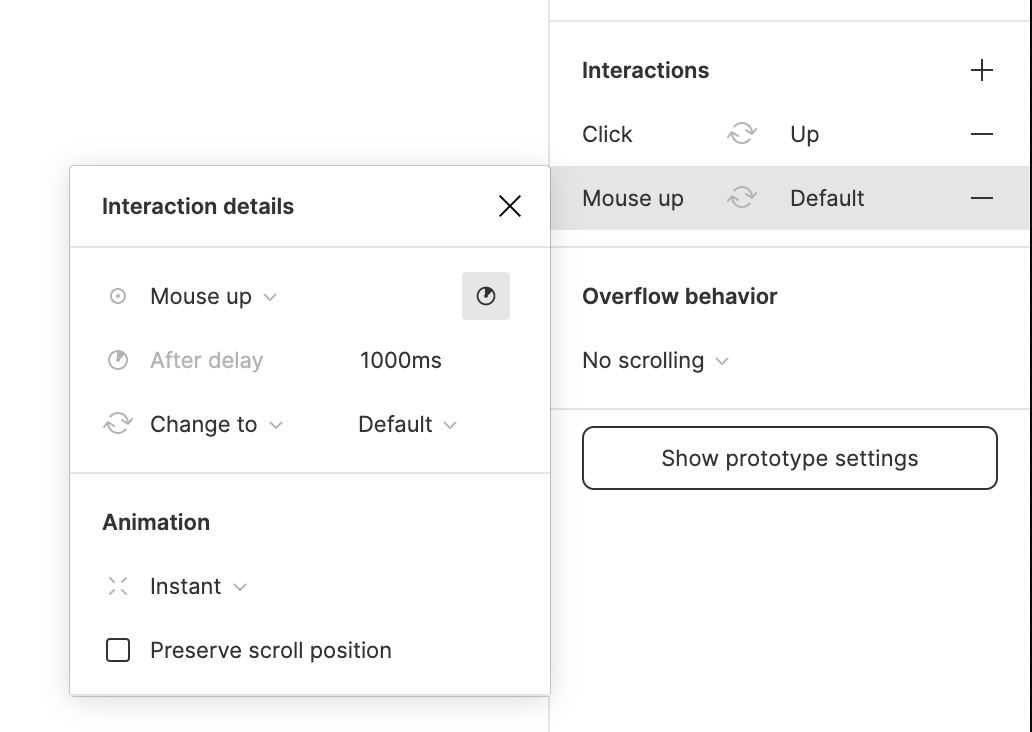The width and height of the screenshot is (1032, 732).
Task: Remove the Click interaction with minus icon
Action: (x=981, y=134)
